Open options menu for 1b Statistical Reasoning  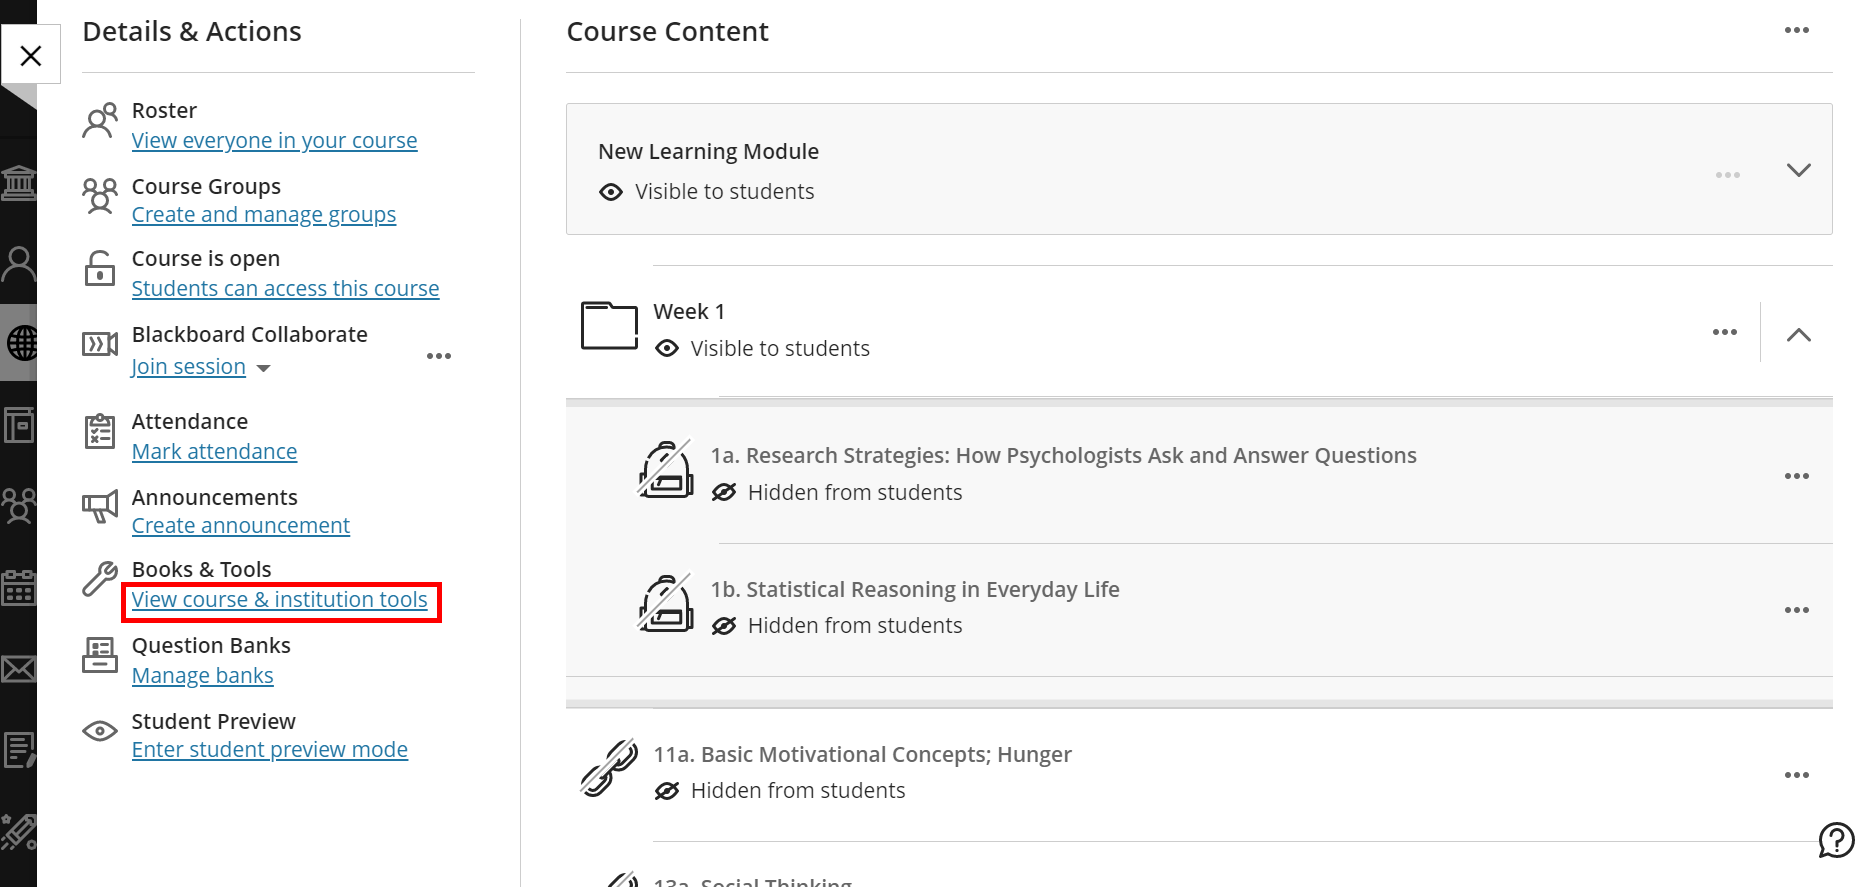coord(1797,609)
